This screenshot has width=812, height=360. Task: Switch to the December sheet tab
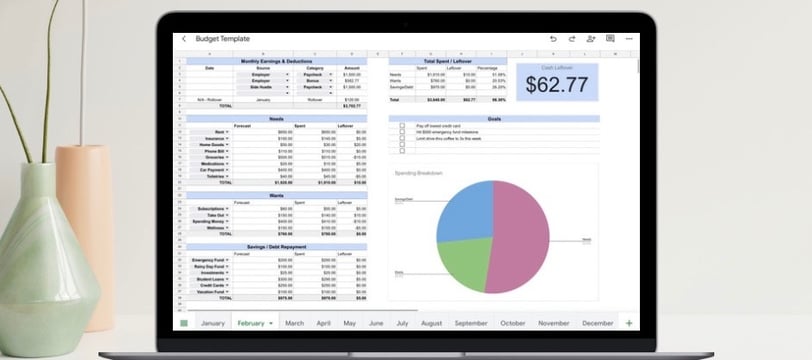[x=598, y=323]
